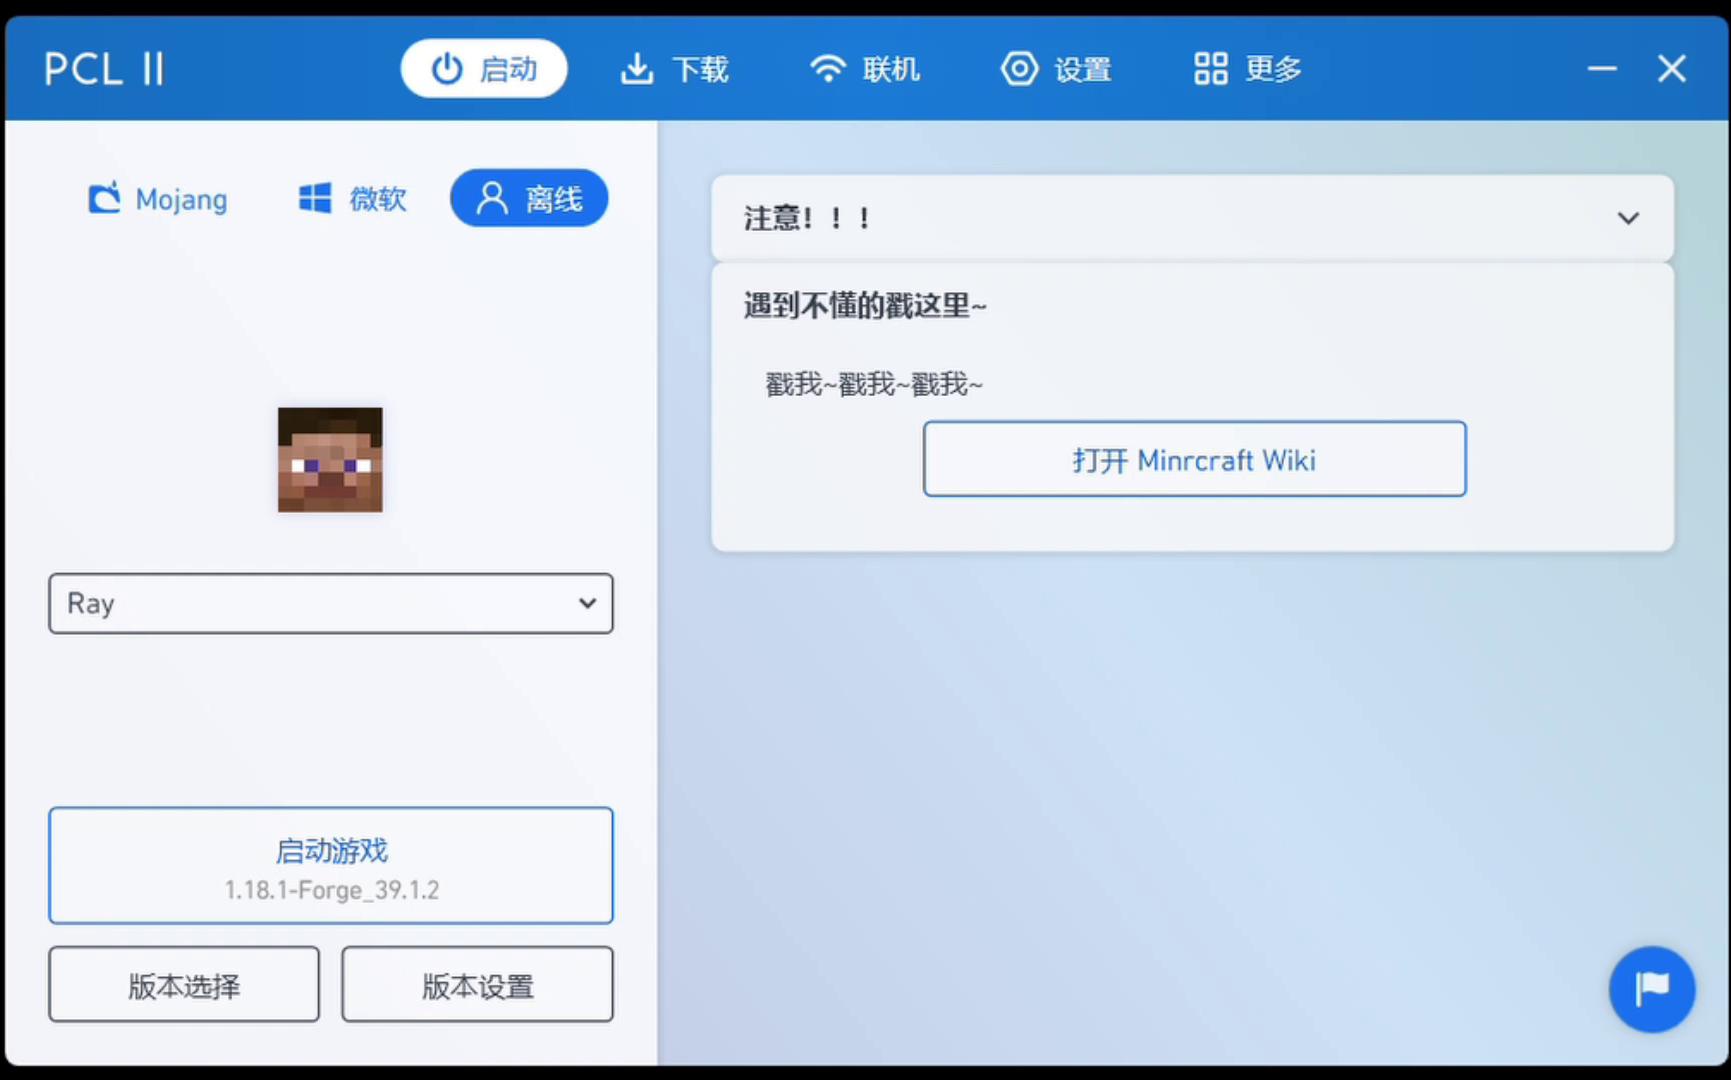Image resolution: width=1731 pixels, height=1080 pixels.
Task: Launch 1.18.1-Forge with 启动游戏
Action: pyautogui.click(x=330, y=866)
